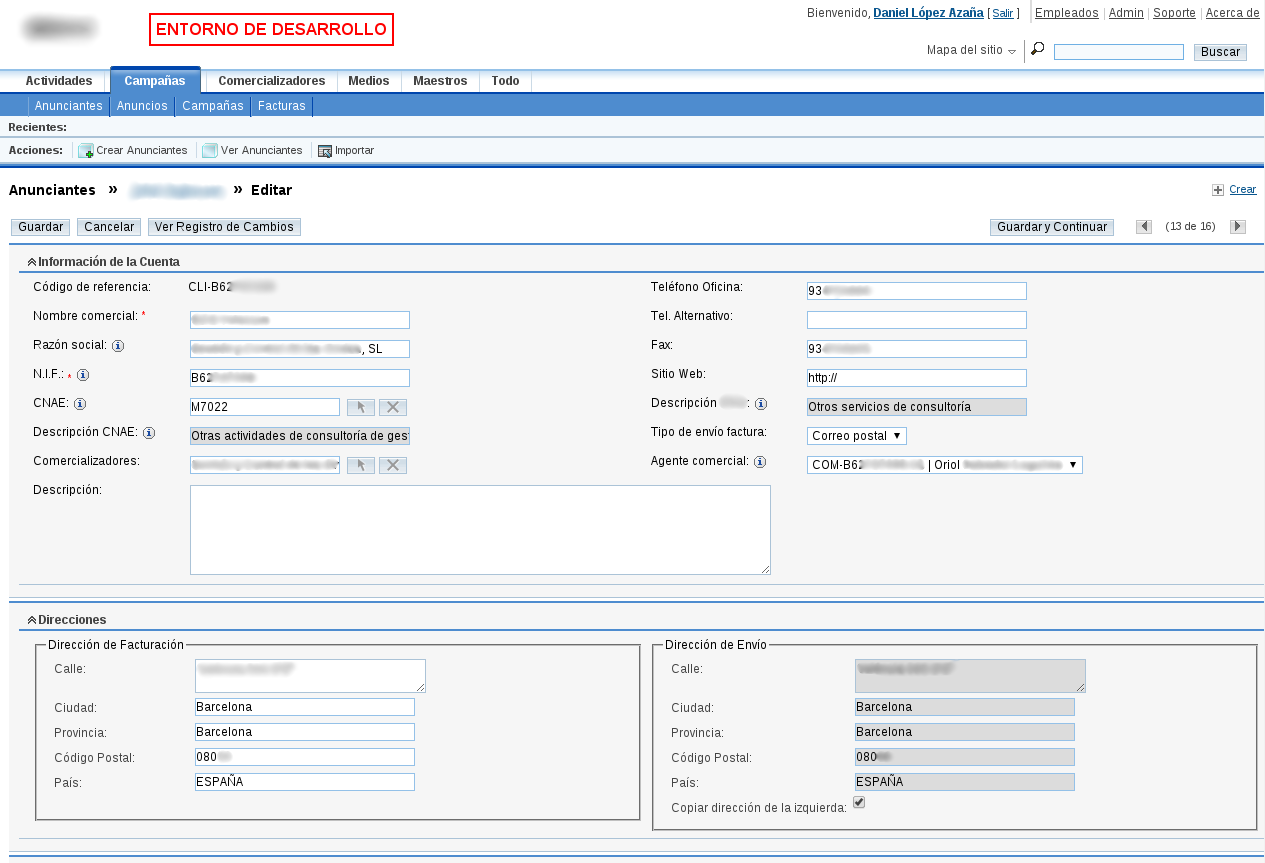This screenshot has width=1265, height=863.
Task: Open the Facturas subtab
Action: tap(281, 105)
